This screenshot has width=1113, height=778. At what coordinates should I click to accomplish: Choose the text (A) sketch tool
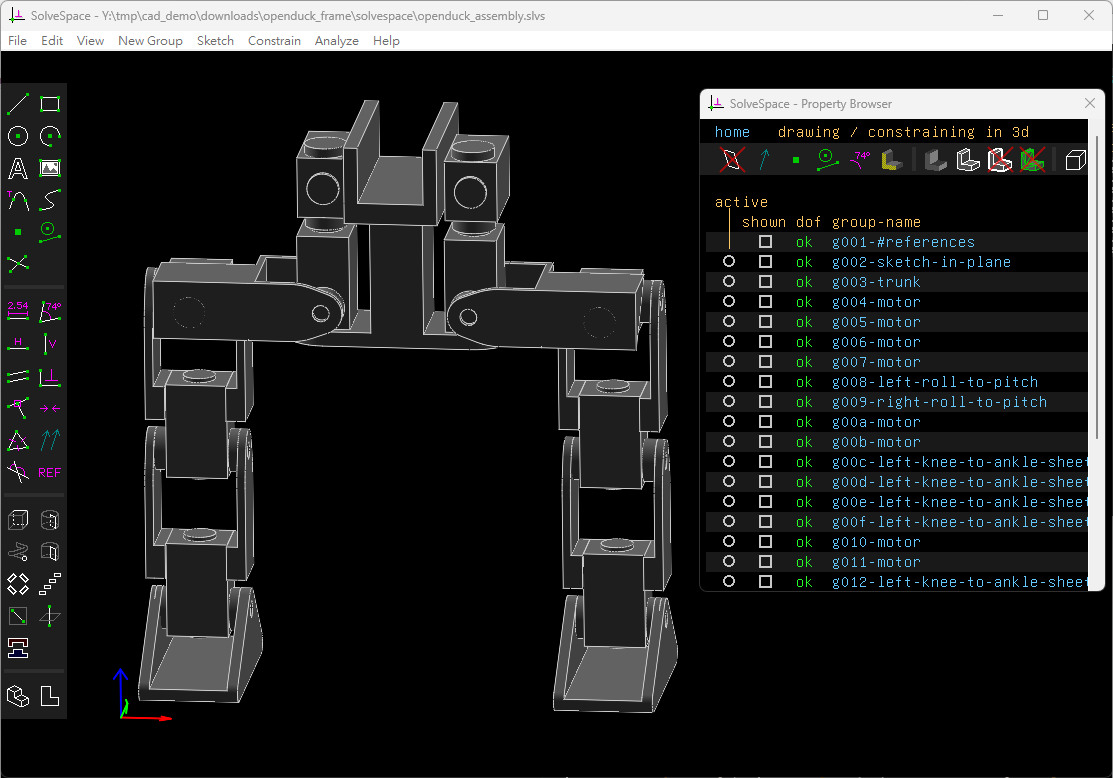coord(18,168)
